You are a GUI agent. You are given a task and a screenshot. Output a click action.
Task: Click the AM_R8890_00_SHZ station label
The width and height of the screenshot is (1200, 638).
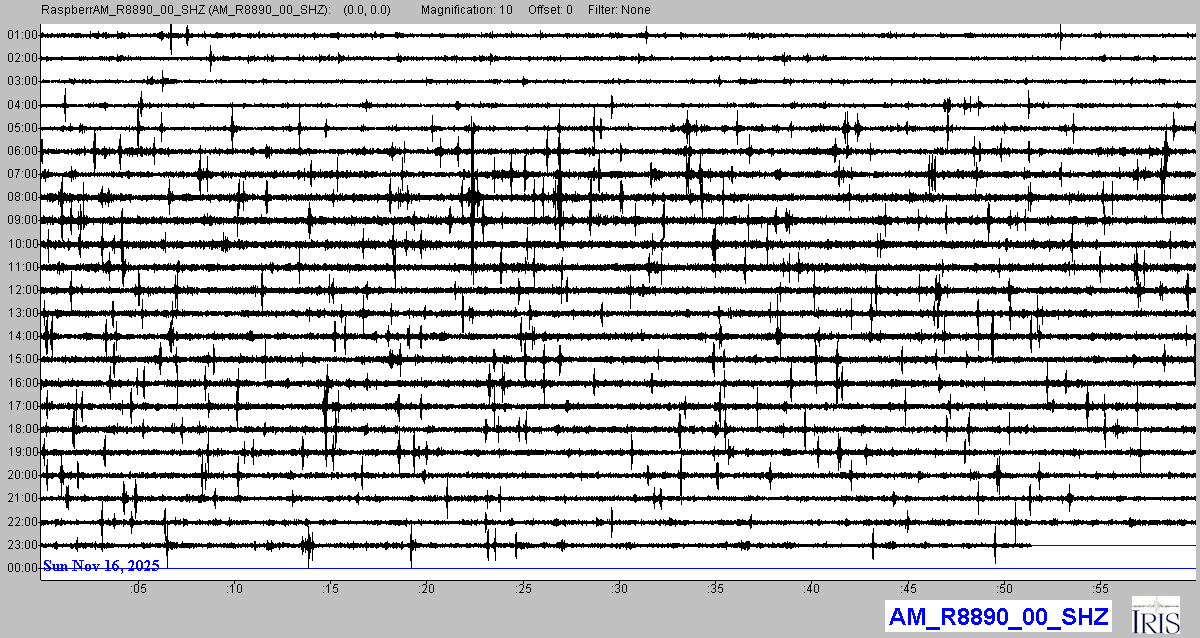997,616
